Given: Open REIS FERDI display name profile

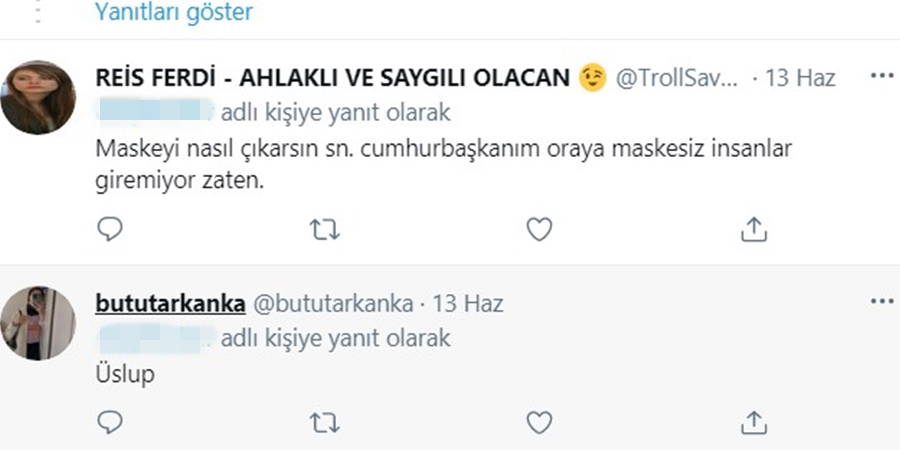Looking at the screenshot, I should pos(332,78).
